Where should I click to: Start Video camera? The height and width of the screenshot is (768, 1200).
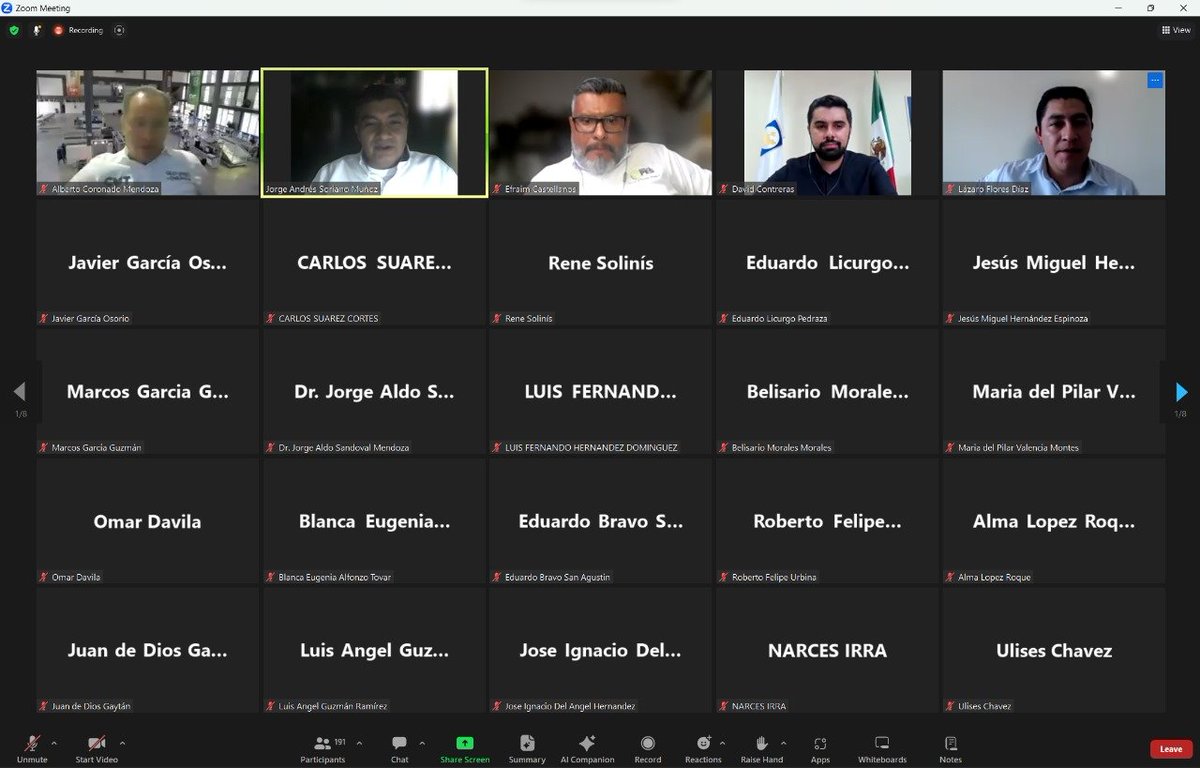[97, 749]
